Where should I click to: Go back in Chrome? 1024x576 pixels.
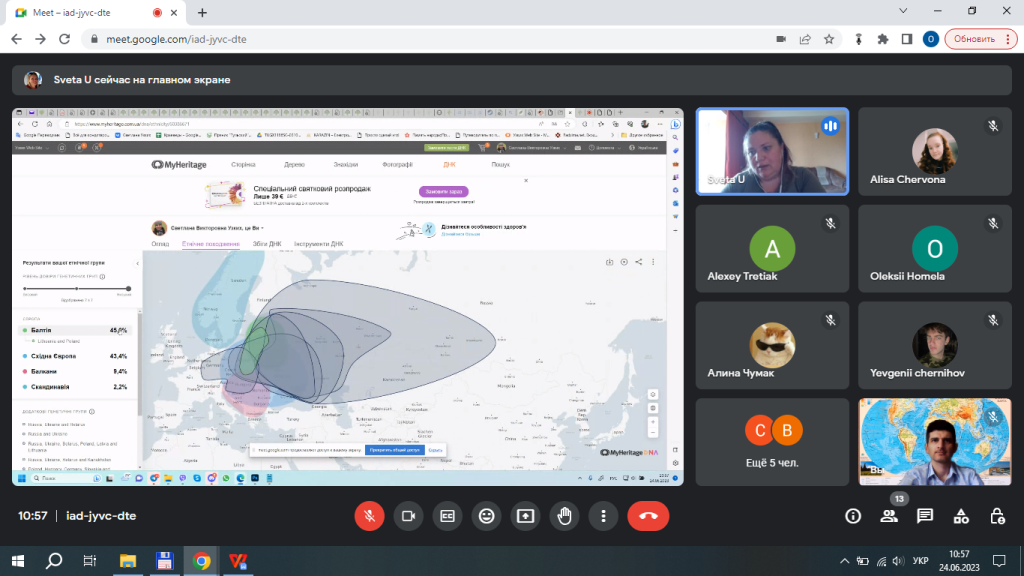(x=16, y=39)
